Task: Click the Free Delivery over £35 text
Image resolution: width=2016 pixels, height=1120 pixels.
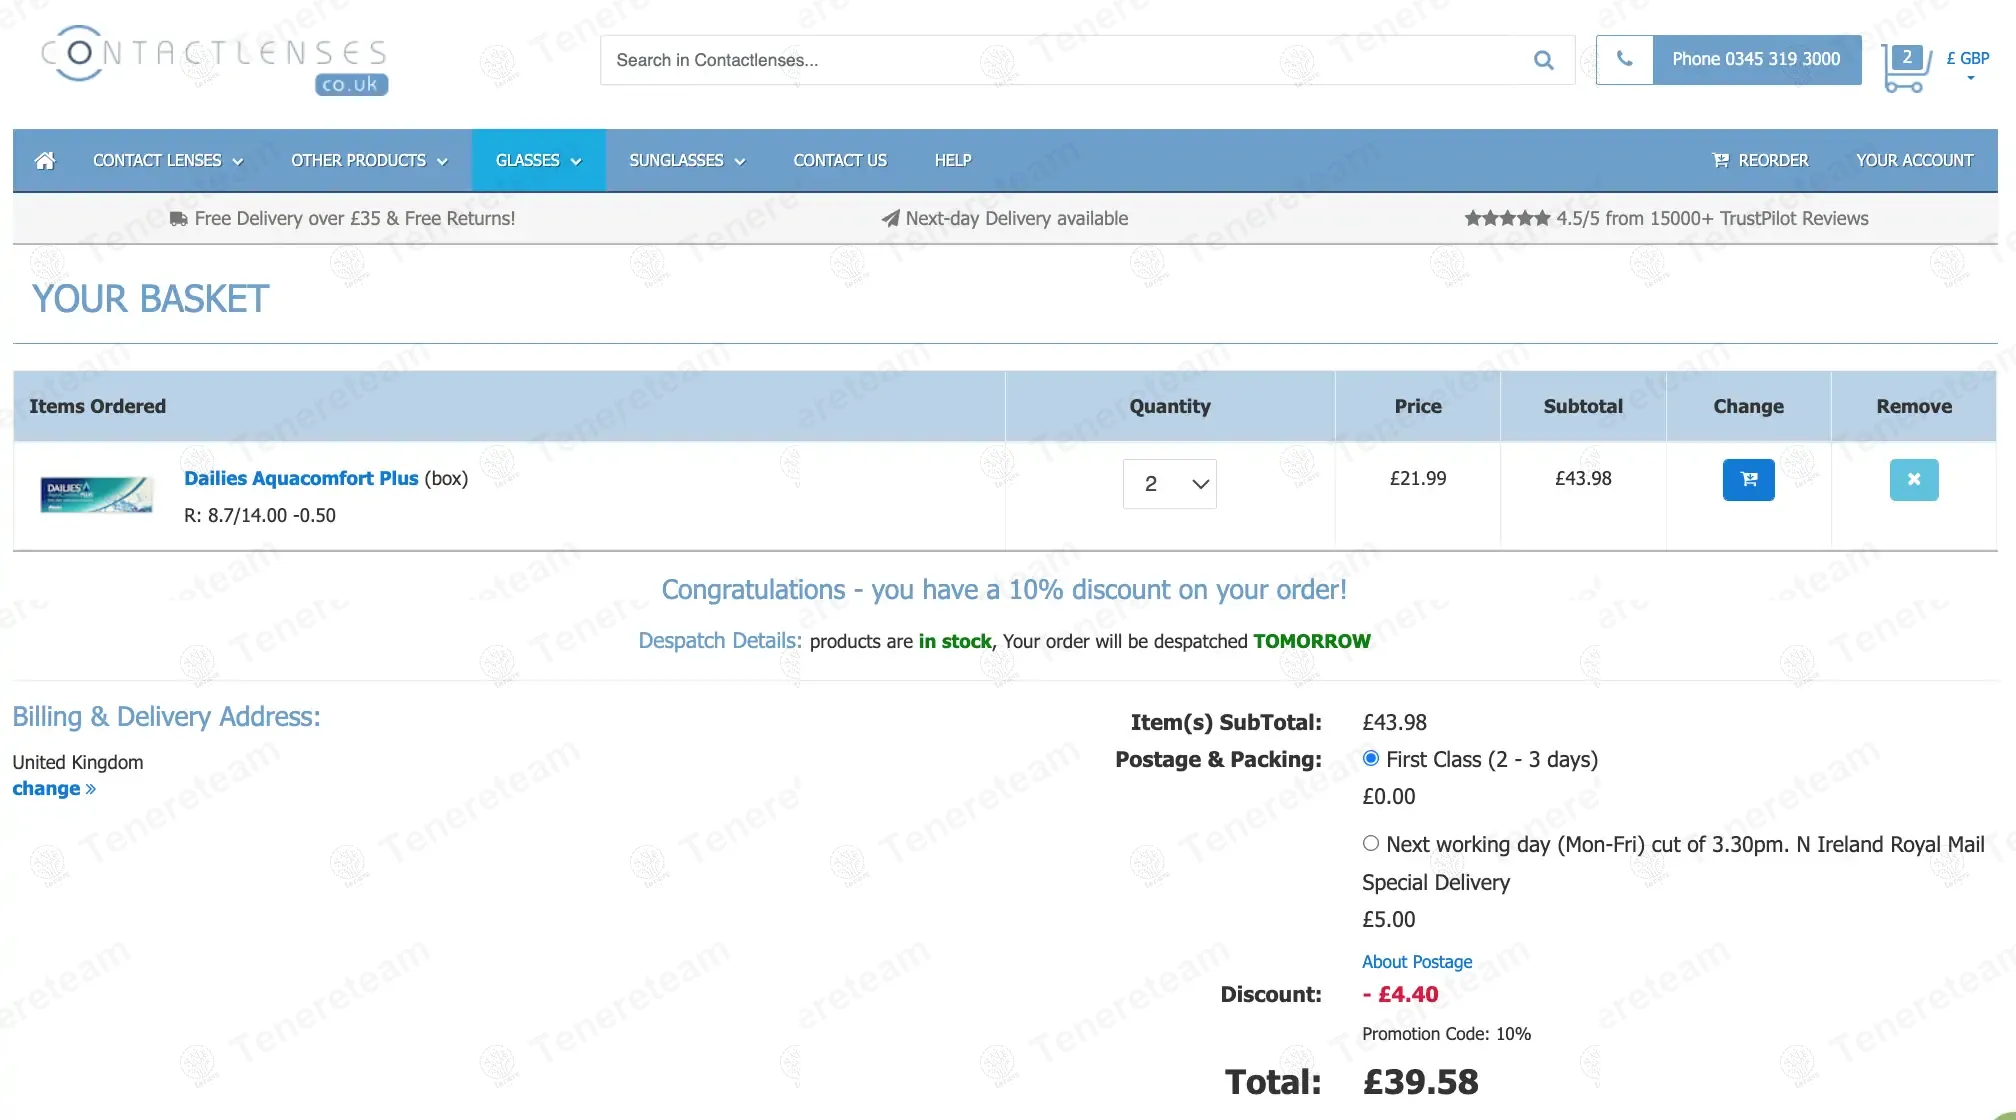Action: tap(355, 219)
